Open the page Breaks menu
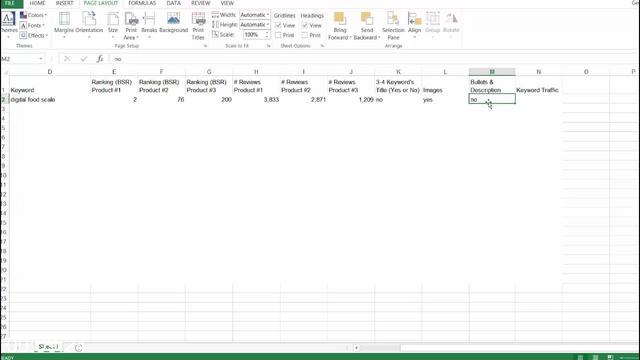Viewport: 640px width, 360px height. pyautogui.click(x=149, y=25)
